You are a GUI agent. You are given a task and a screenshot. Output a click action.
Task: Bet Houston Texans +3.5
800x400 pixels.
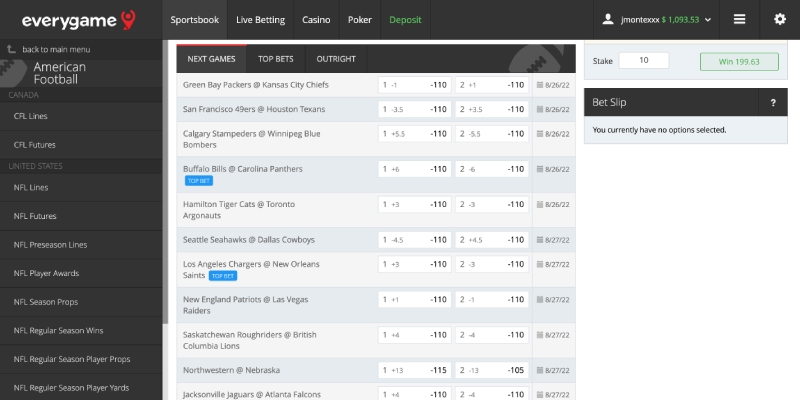(x=492, y=110)
